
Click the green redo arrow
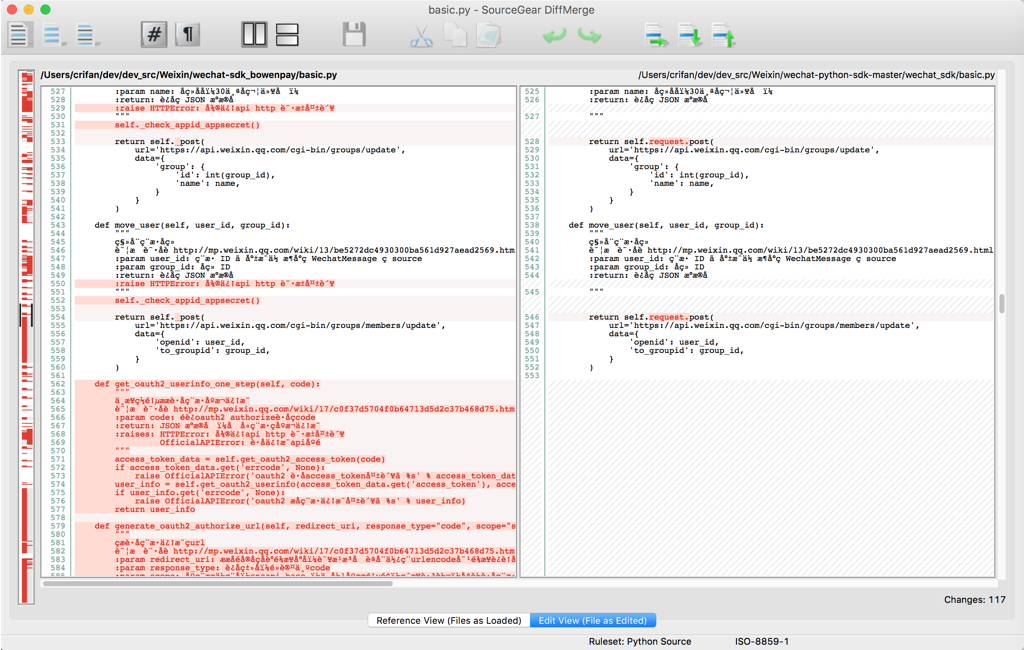[589, 36]
